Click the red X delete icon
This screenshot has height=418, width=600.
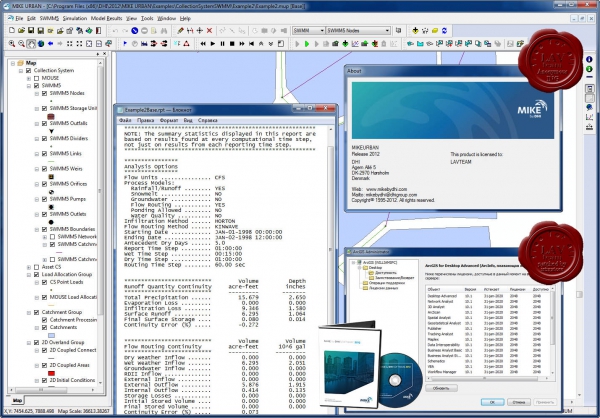tap(209, 31)
